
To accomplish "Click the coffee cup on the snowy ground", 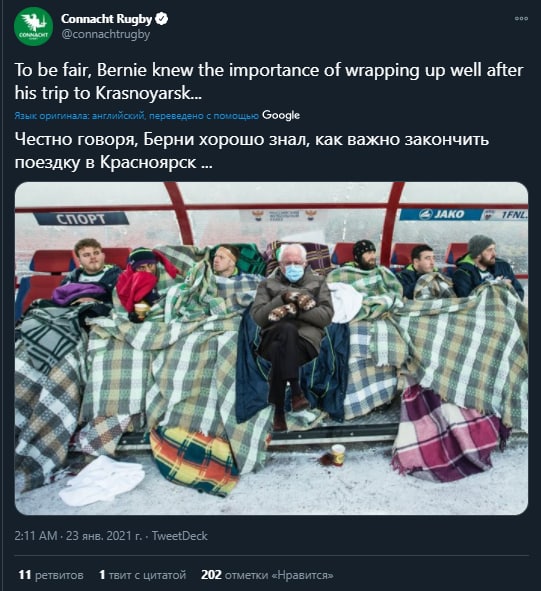I will tap(337, 455).
